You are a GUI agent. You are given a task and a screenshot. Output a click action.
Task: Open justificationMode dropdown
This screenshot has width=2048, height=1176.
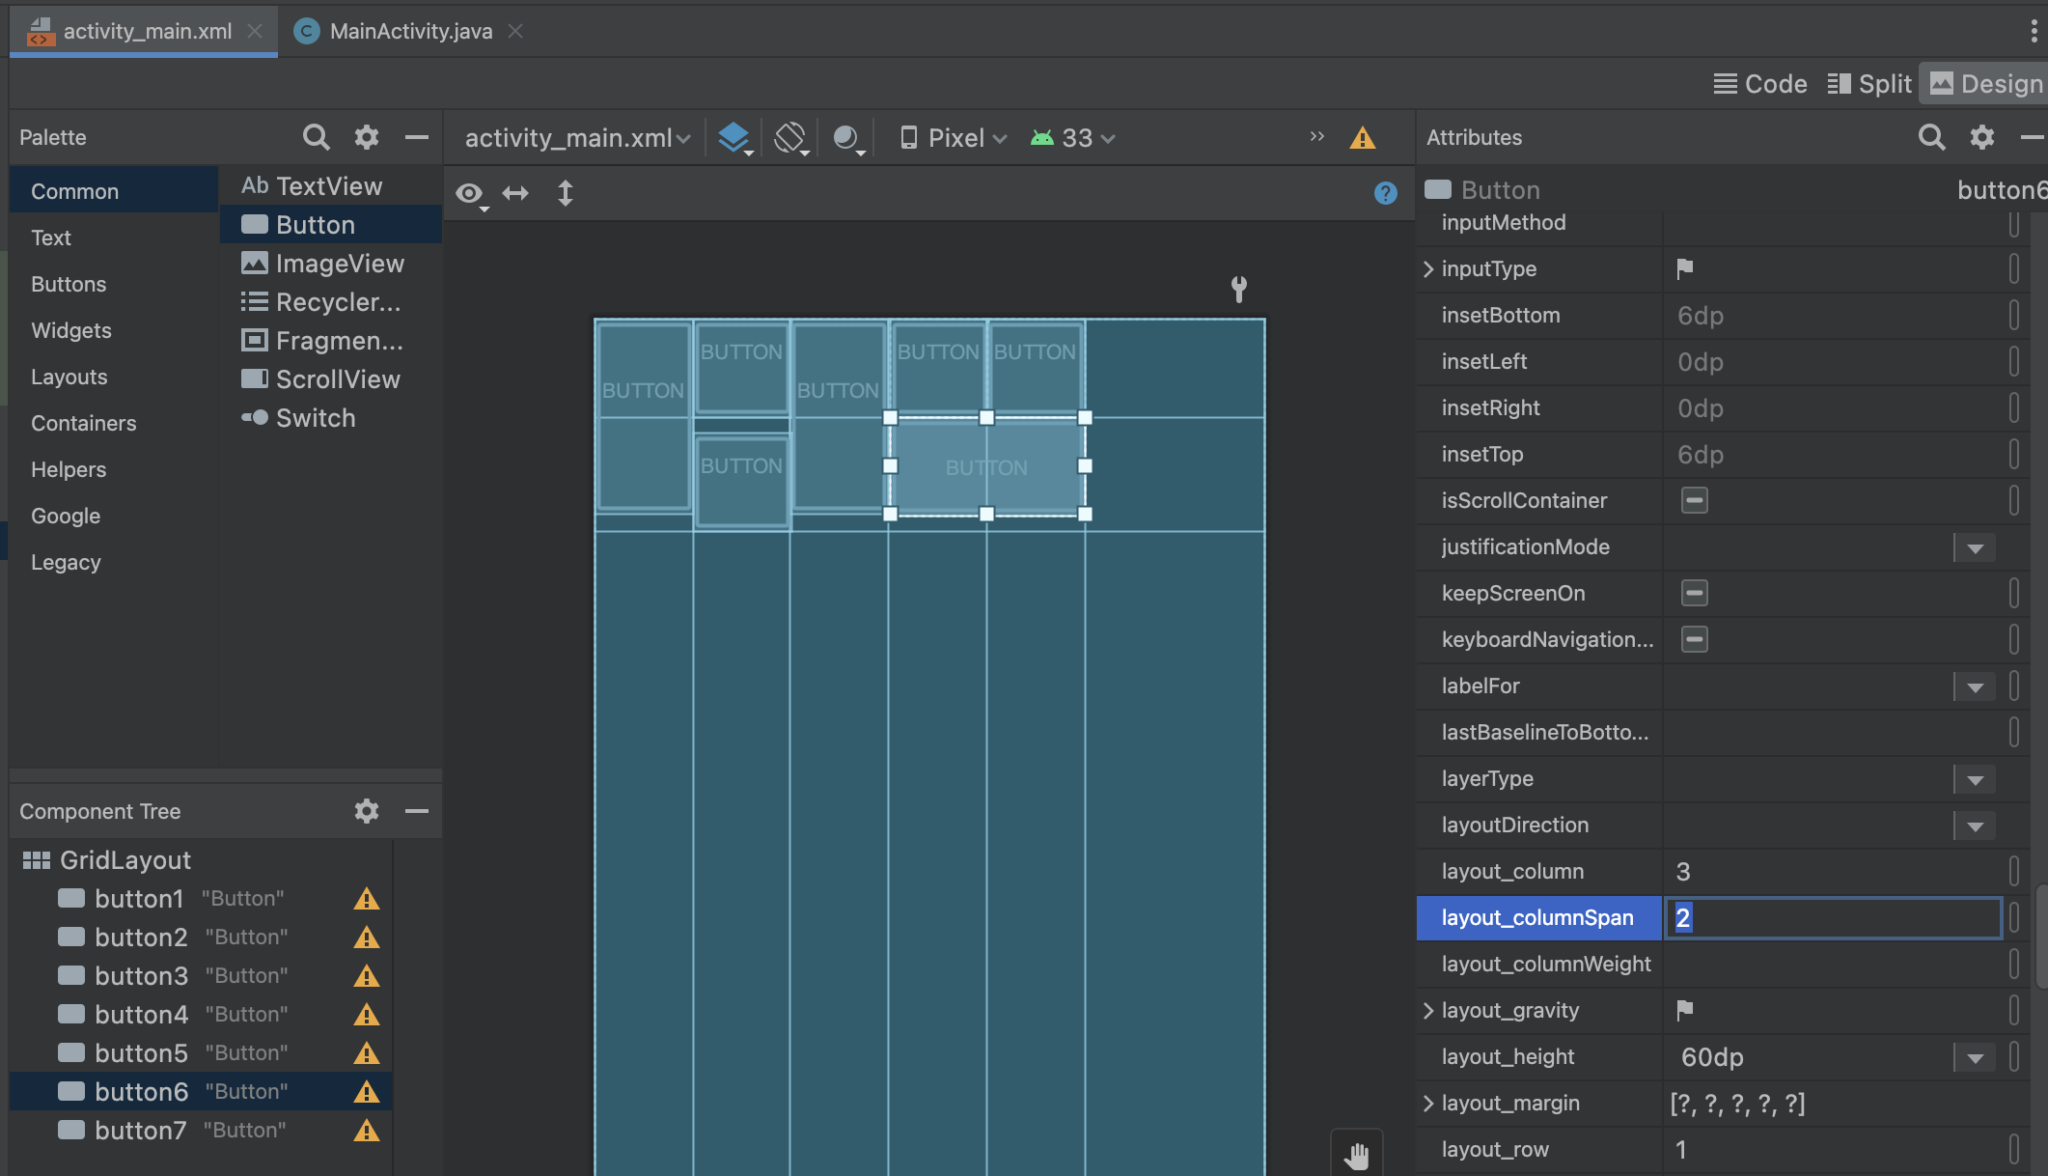coord(1975,548)
